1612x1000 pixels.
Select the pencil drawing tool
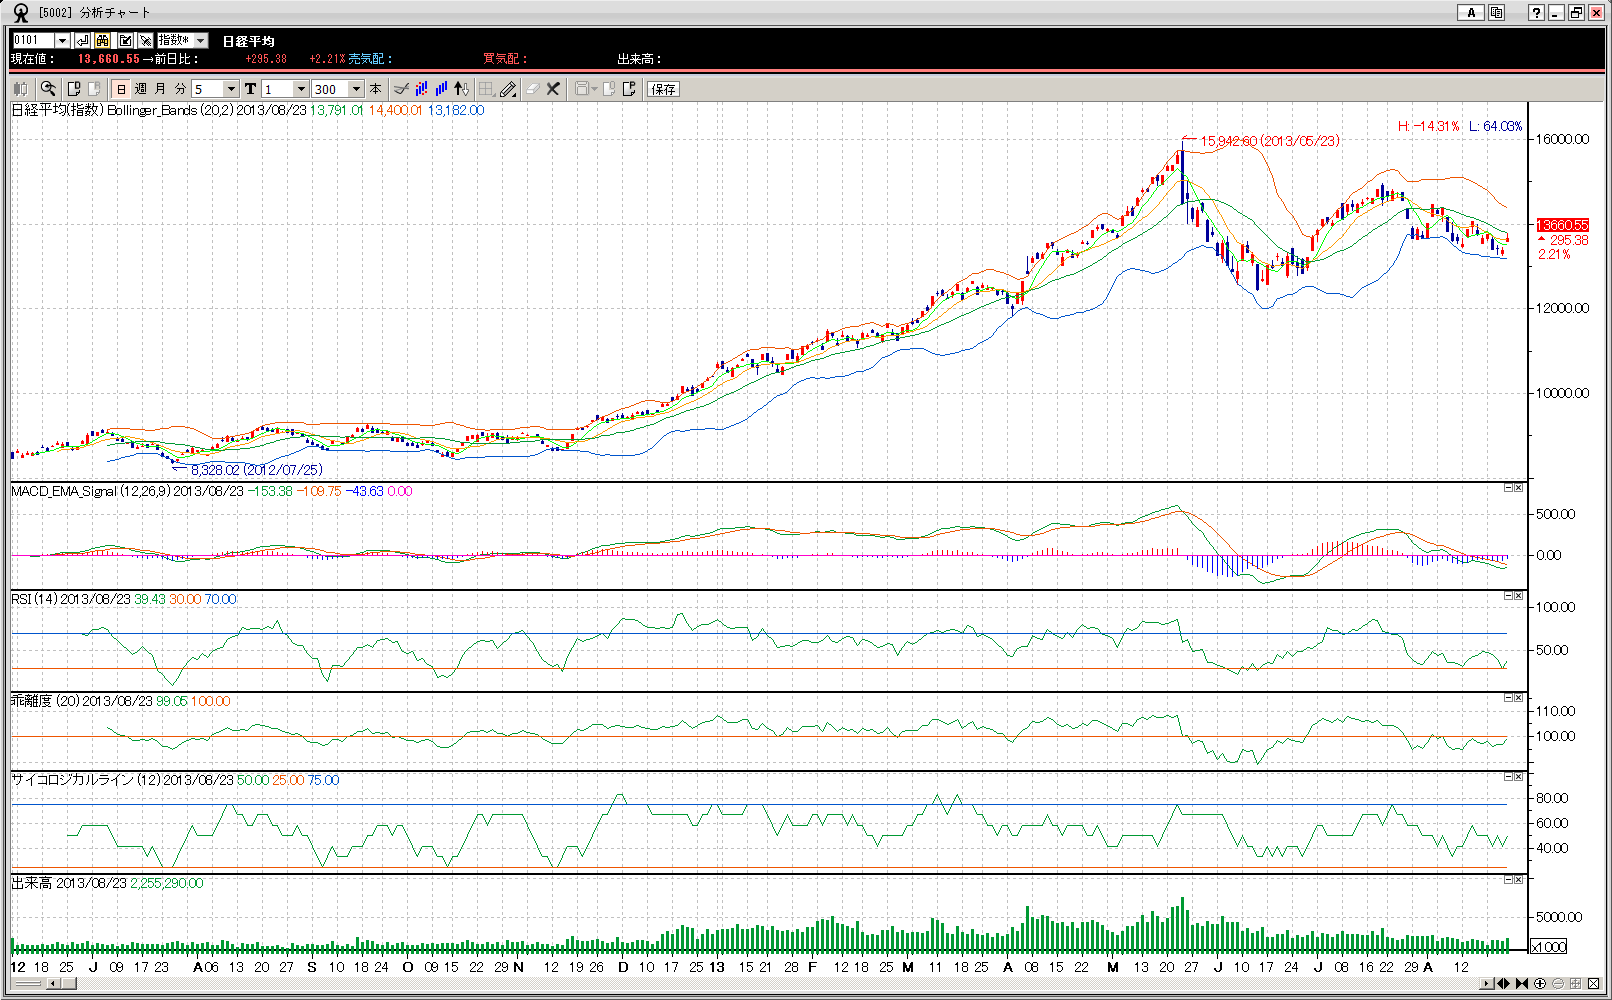[508, 89]
